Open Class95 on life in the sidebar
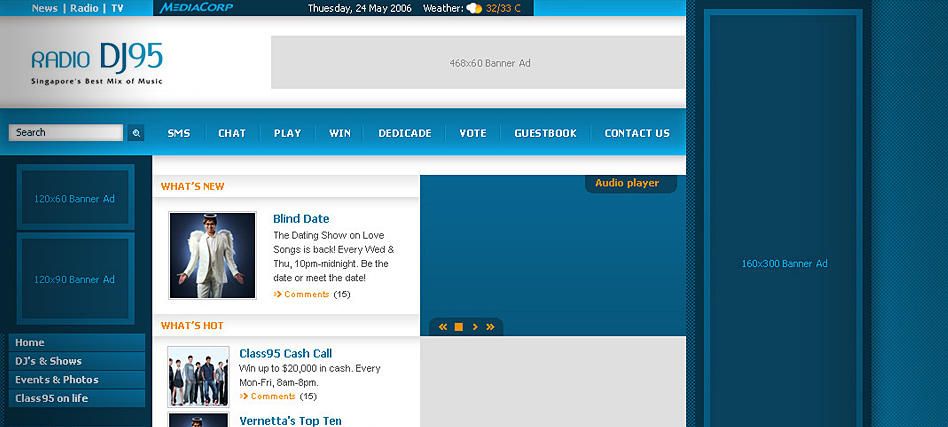This screenshot has height=427, width=948. click(x=77, y=398)
